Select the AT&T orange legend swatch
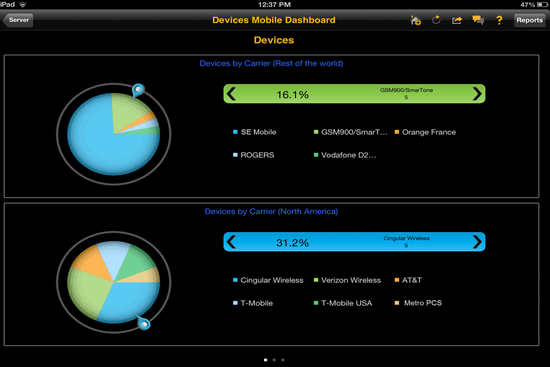This screenshot has height=367, width=550. [x=397, y=280]
